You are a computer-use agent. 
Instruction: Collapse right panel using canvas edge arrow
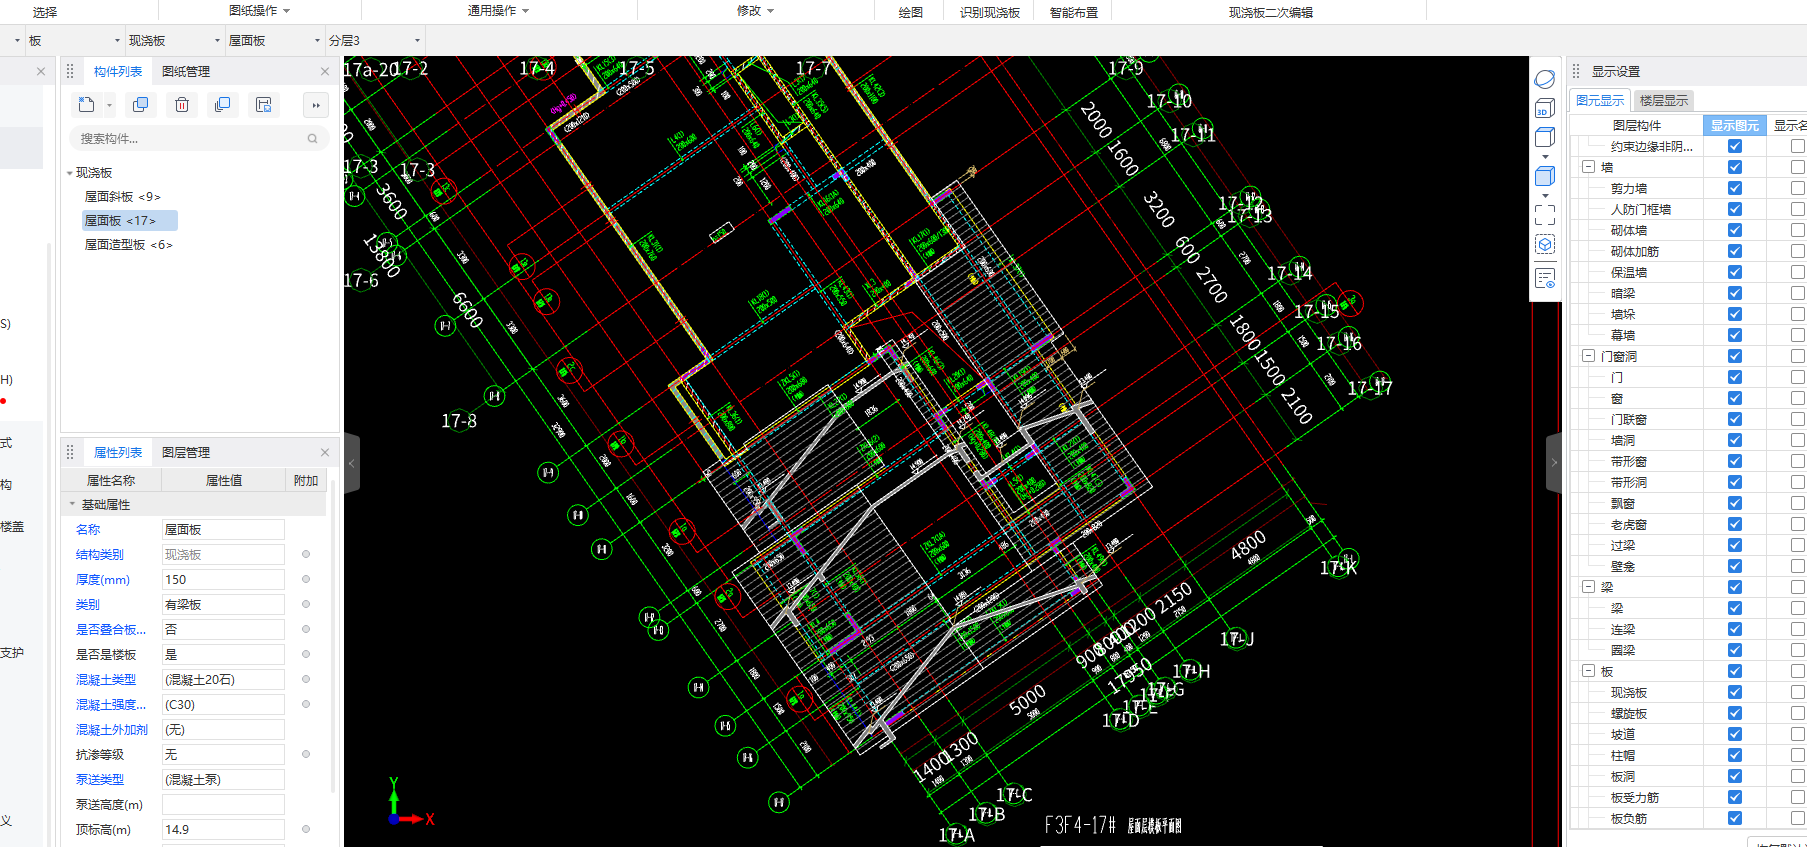coord(1553,463)
